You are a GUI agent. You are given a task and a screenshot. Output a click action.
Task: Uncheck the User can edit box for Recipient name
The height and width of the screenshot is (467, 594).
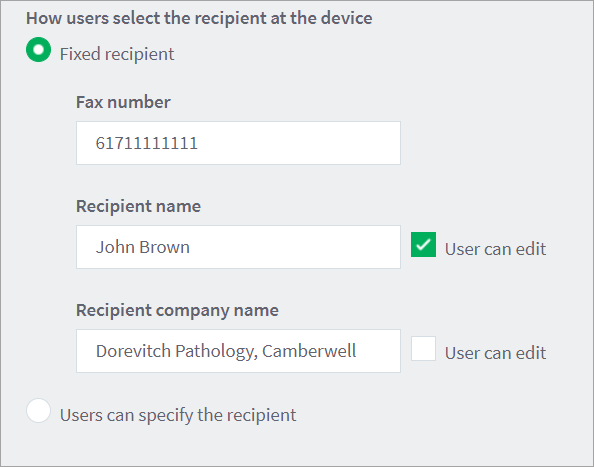pyautogui.click(x=423, y=245)
